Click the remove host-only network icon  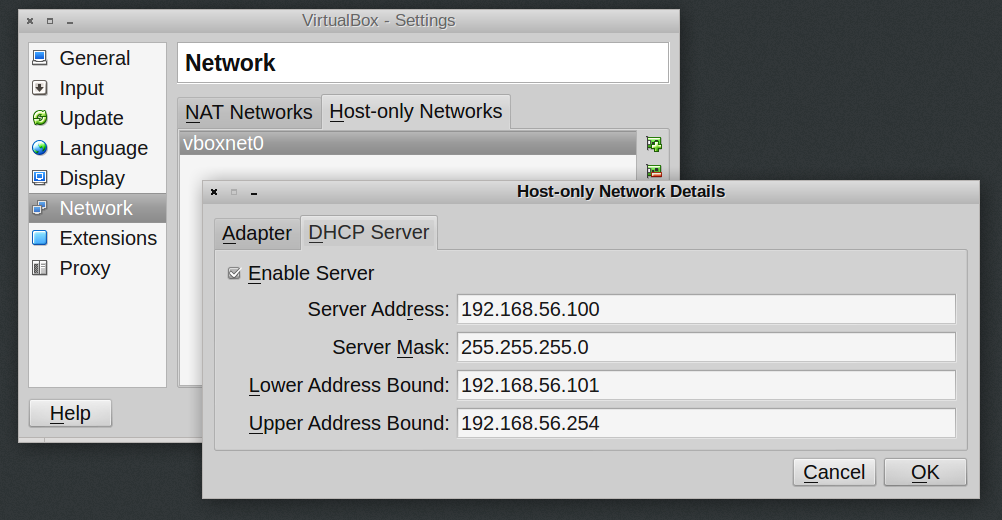click(x=654, y=171)
